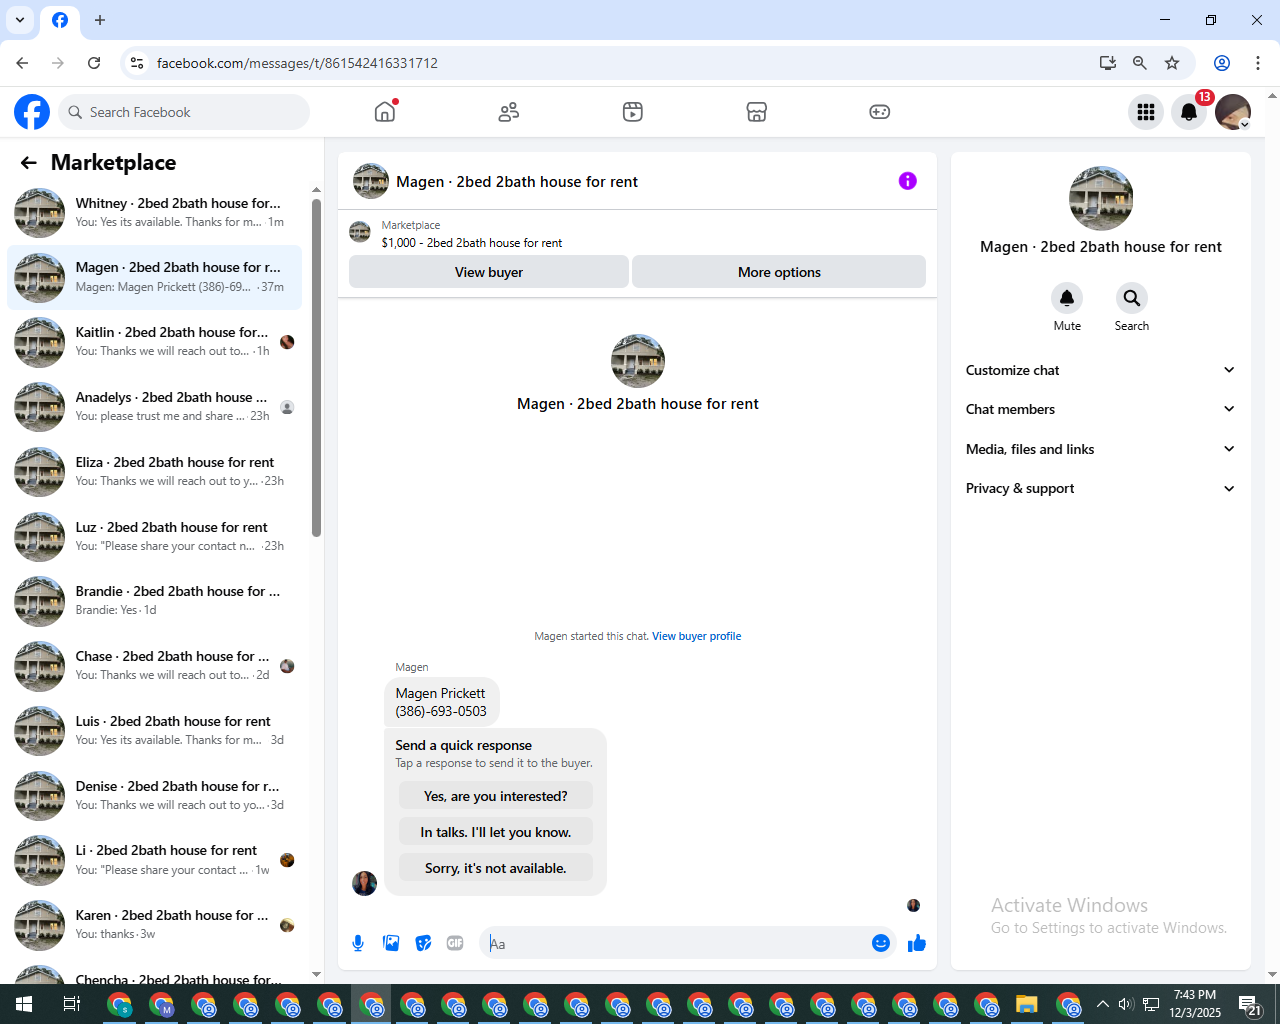Click Search Facebook input field
1280x1024 pixels.
point(184,112)
